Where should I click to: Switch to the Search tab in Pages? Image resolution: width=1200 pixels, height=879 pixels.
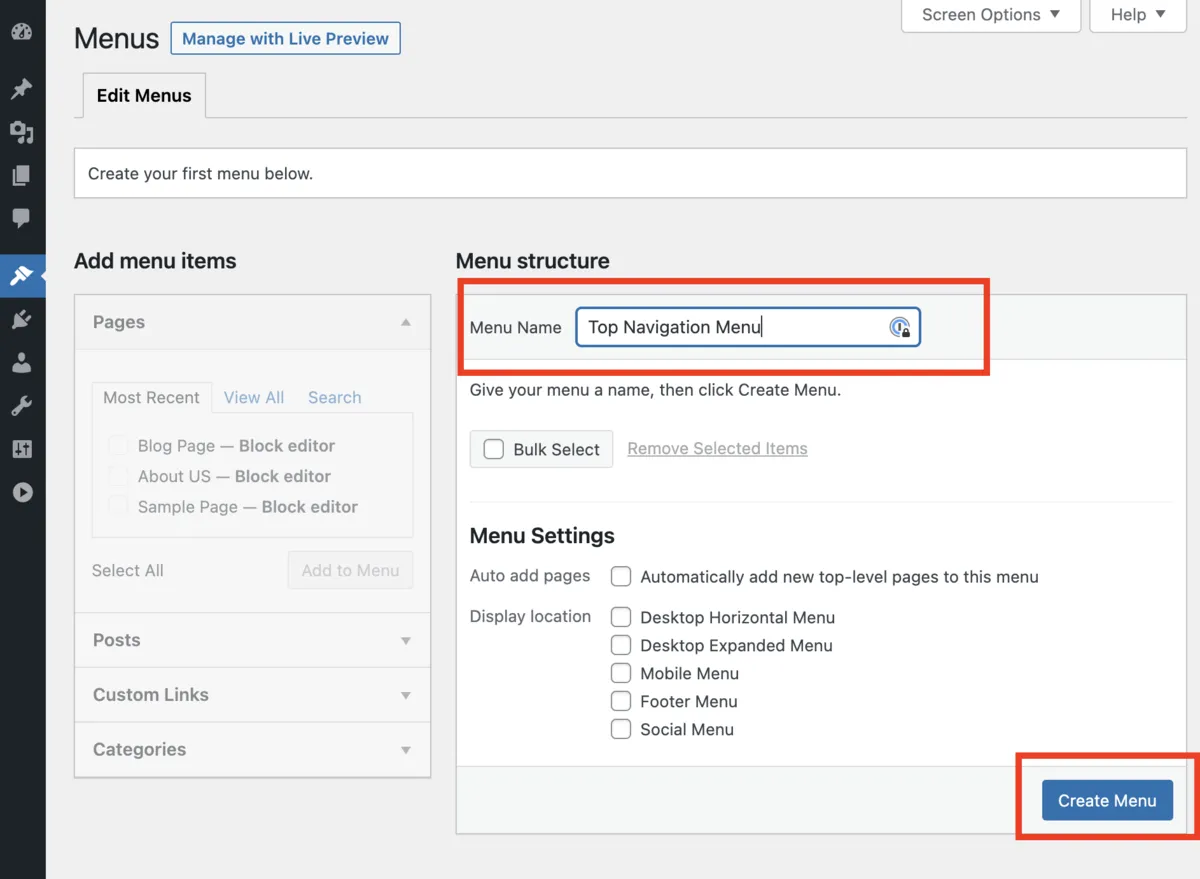pos(335,397)
